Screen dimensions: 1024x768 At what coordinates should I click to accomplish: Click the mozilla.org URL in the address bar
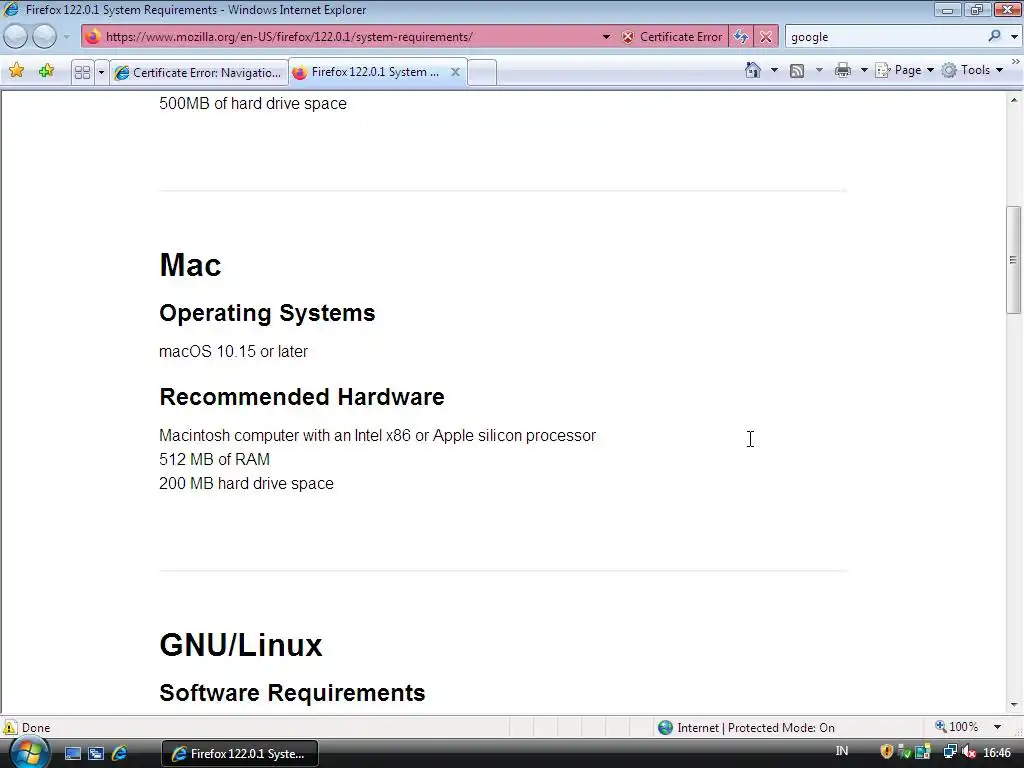pyautogui.click(x=289, y=37)
